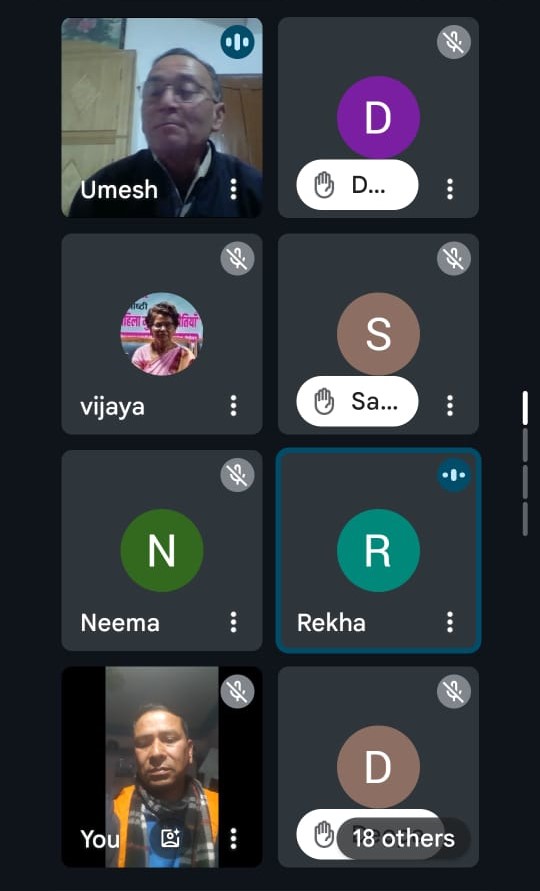Click the speaking indicator on Umesh's tile

point(238,42)
